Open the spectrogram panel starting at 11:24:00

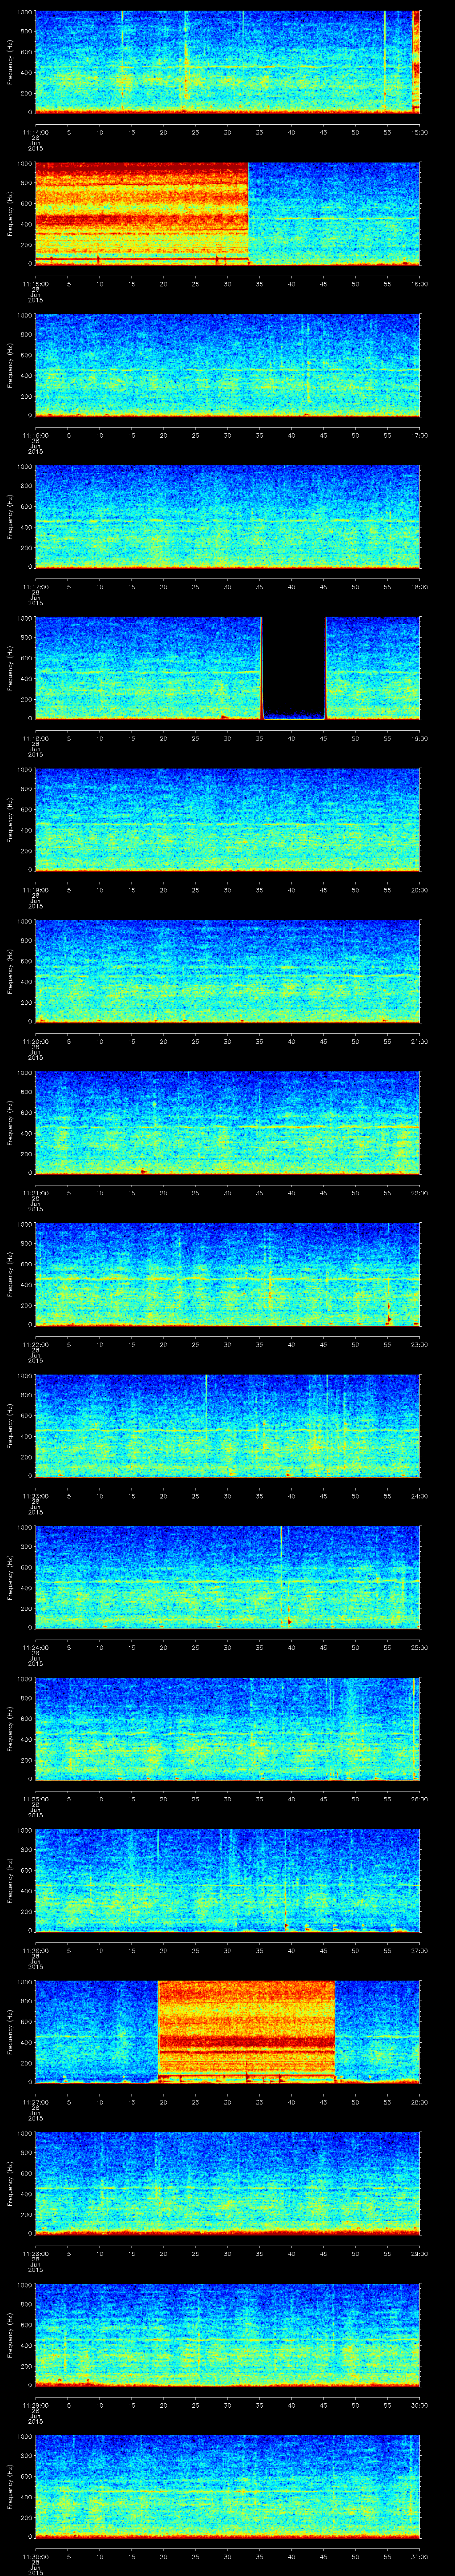point(227,1577)
